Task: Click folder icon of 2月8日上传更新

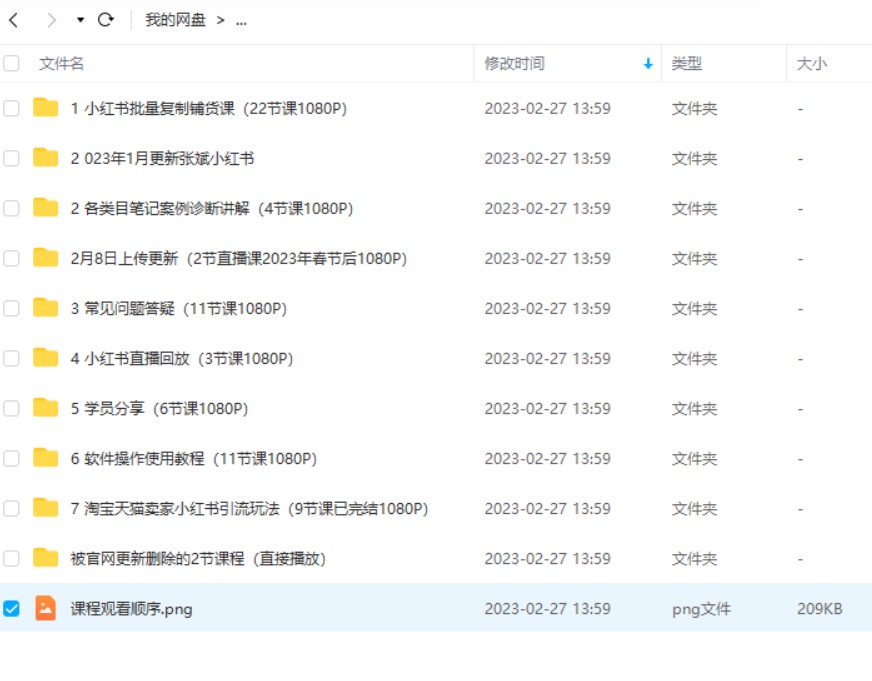Action: tap(46, 257)
